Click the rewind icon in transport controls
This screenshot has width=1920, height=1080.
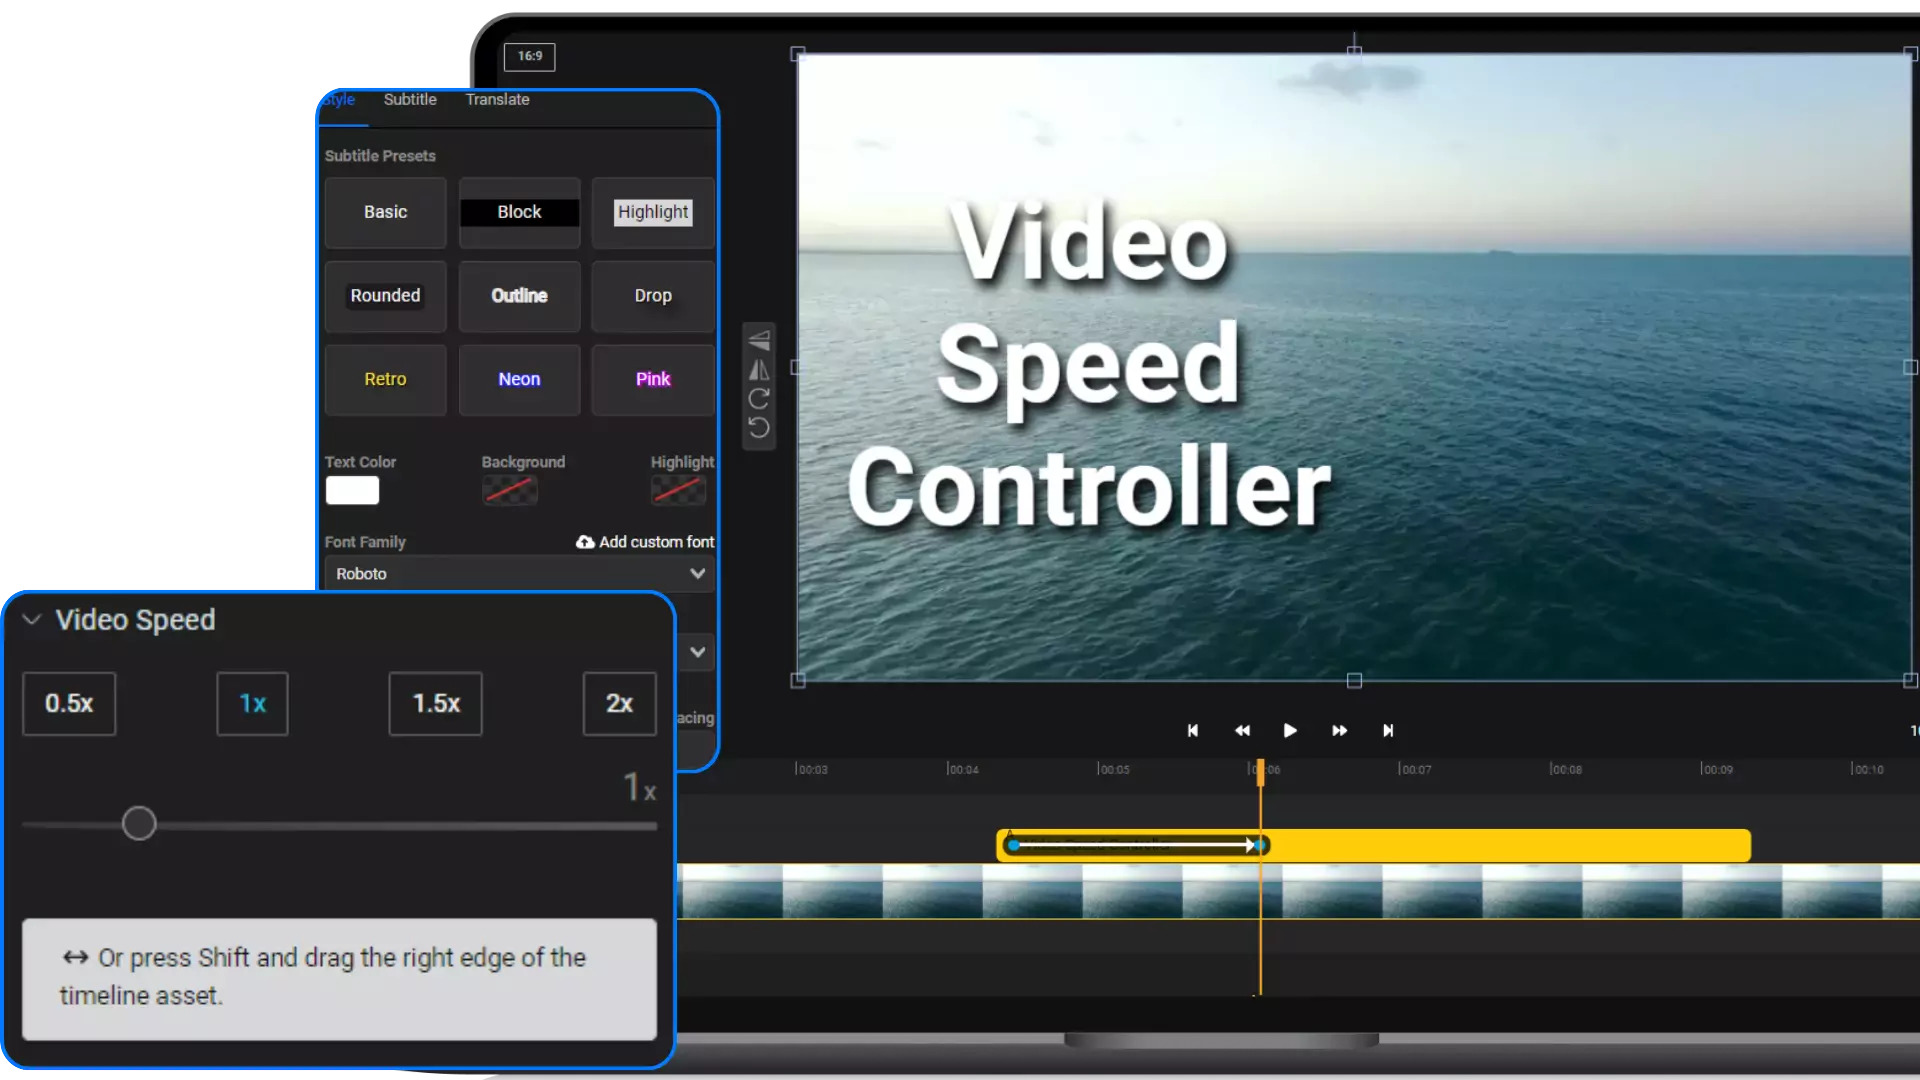[x=1242, y=731]
